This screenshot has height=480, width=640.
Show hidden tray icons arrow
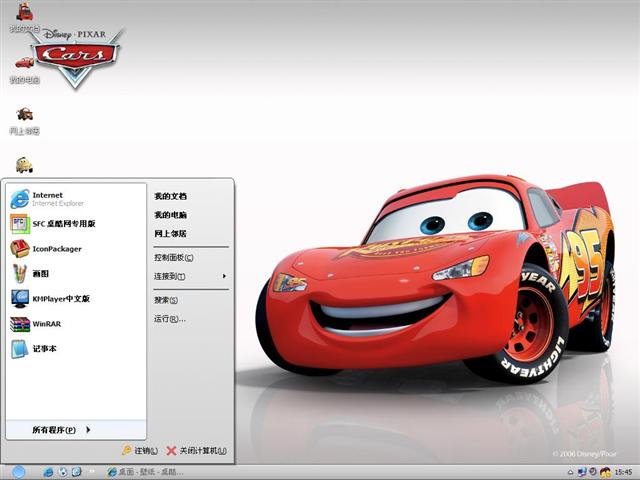pos(570,472)
